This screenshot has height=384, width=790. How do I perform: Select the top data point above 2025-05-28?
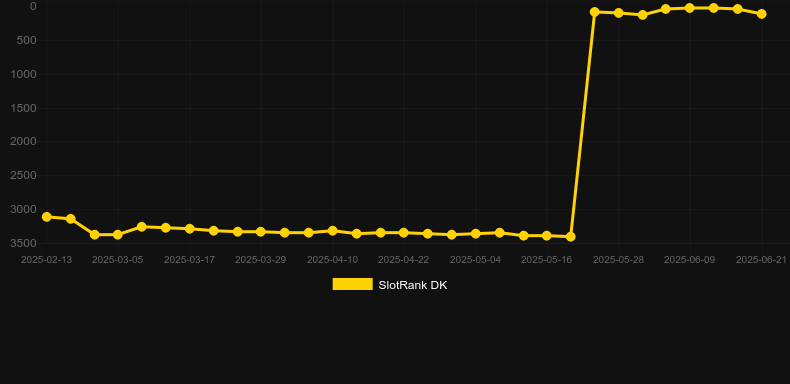click(619, 13)
